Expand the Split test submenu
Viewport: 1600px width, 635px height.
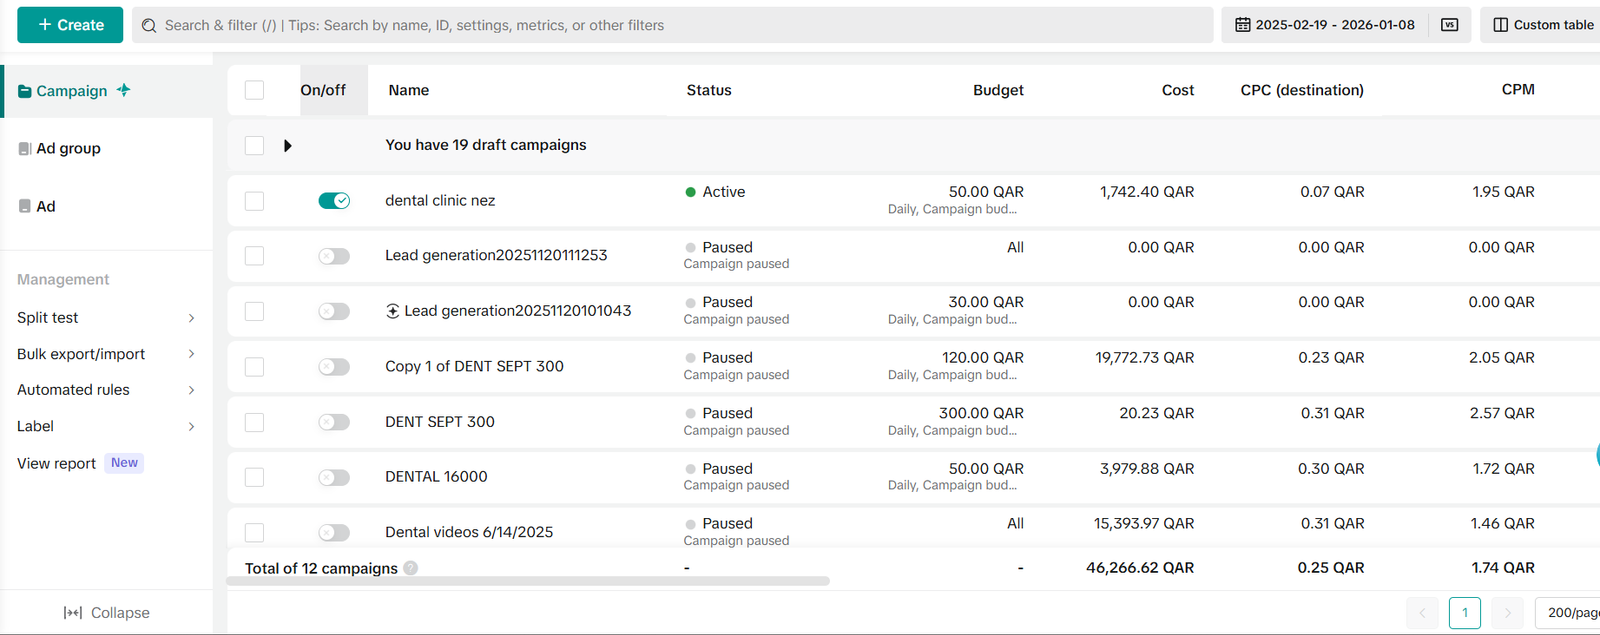(x=191, y=318)
